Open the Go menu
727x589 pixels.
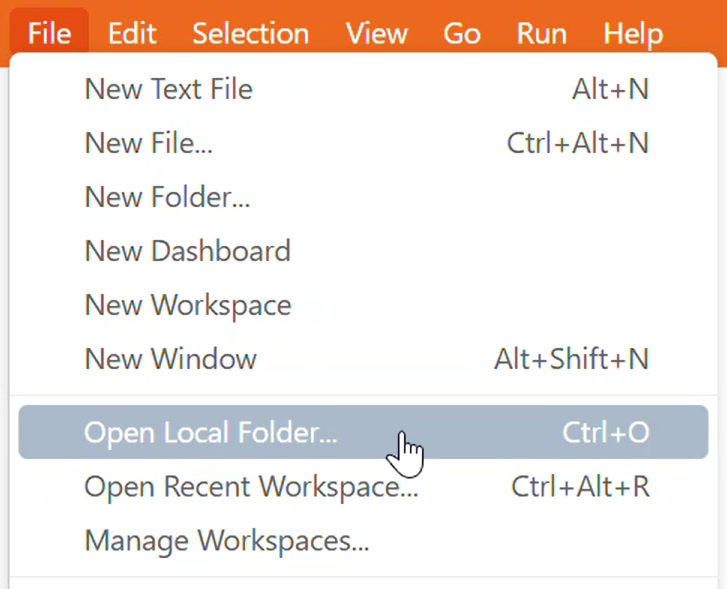click(x=461, y=34)
